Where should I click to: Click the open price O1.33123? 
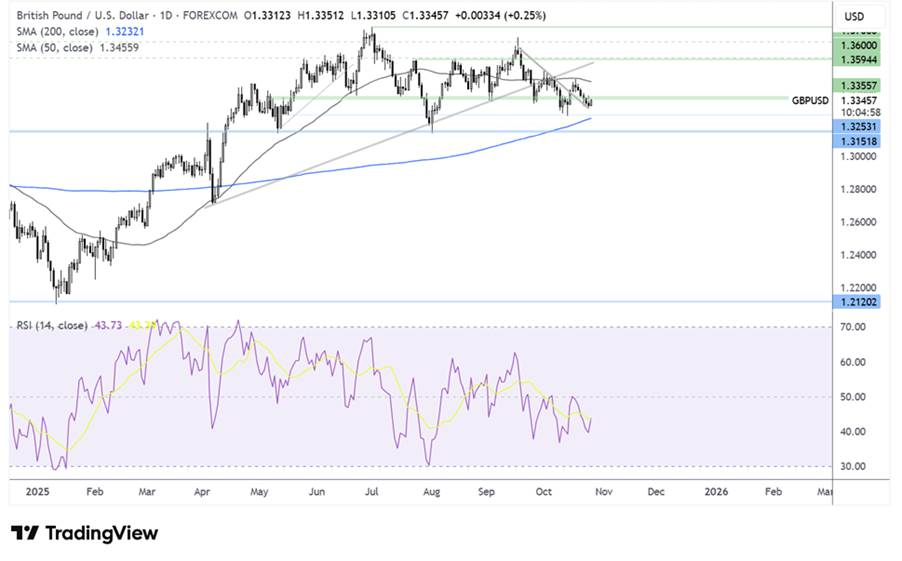pos(267,16)
